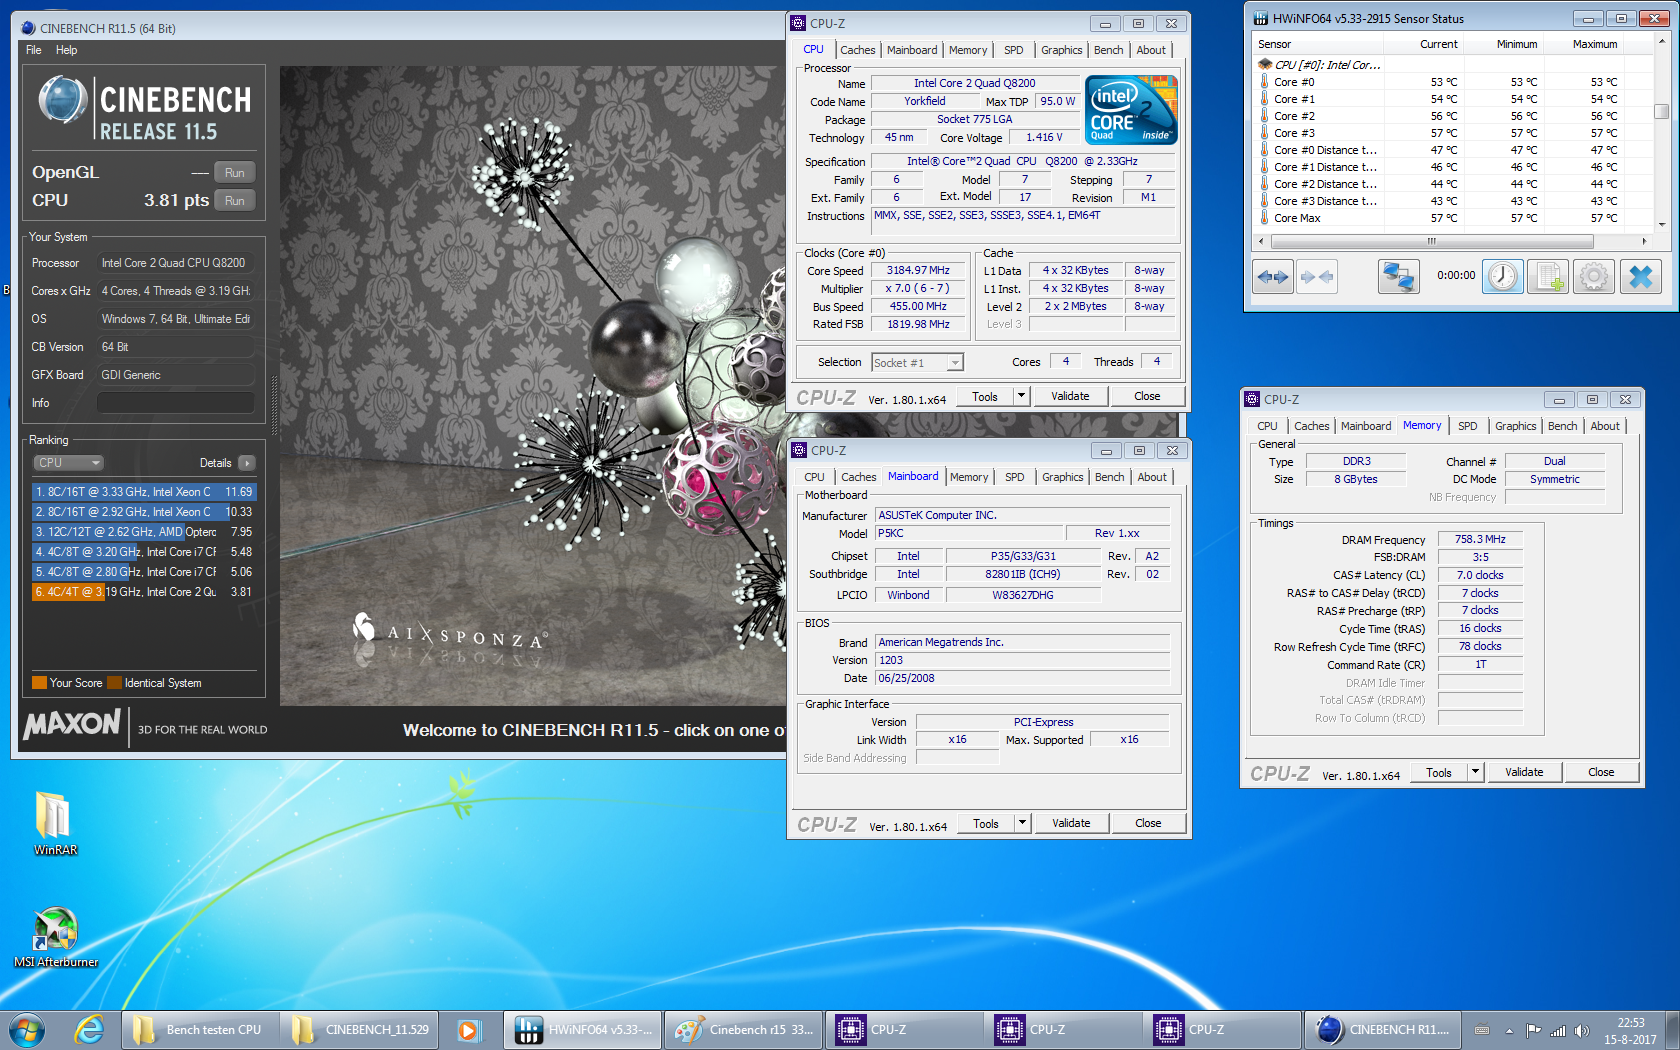Screen dimensions: 1680x1050
Task: Click the thermometer icon beside Core Max
Action: point(1264,218)
